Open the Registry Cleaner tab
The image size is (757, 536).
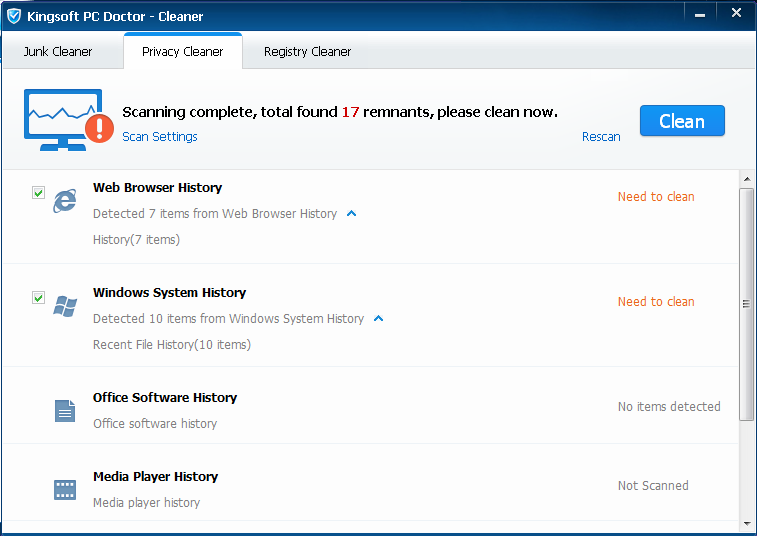(307, 51)
